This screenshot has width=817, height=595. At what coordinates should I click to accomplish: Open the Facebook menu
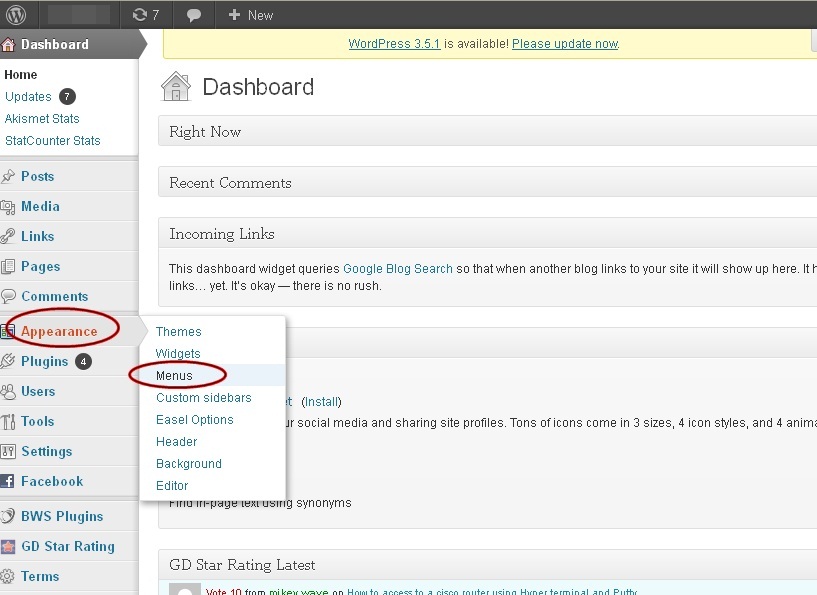pyautogui.click(x=52, y=481)
